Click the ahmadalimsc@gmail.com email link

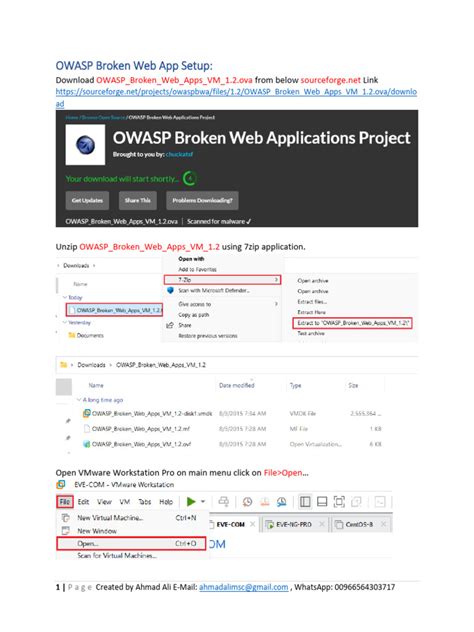click(243, 587)
